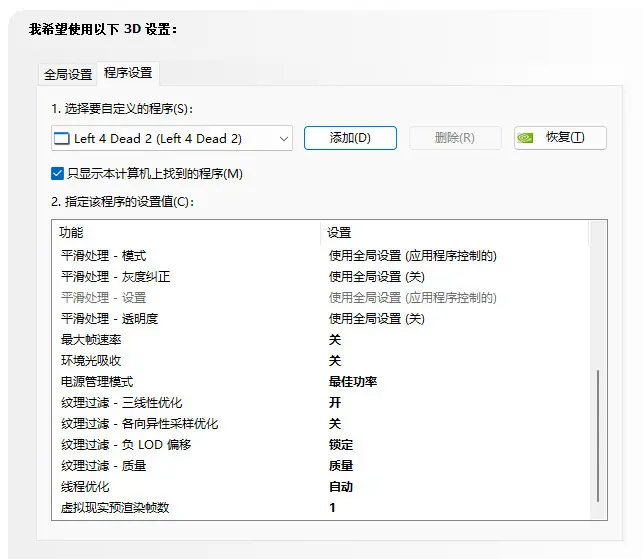Open the 最大帧速率 value 关

335,340
